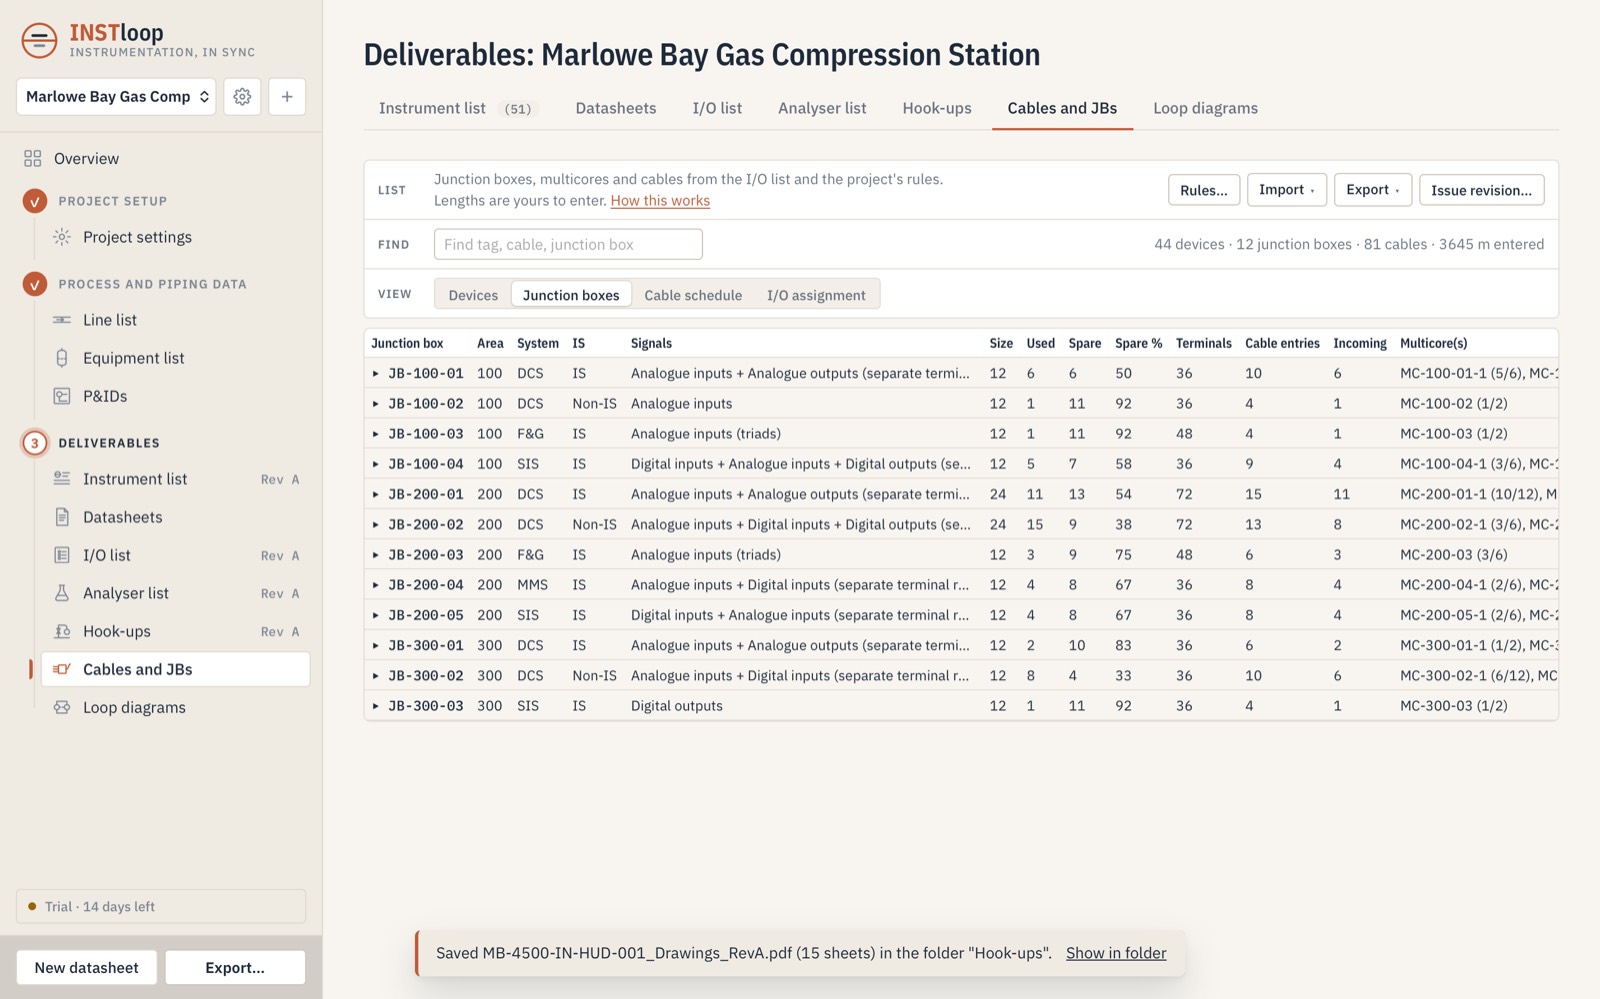Open the How this works link

click(x=660, y=201)
